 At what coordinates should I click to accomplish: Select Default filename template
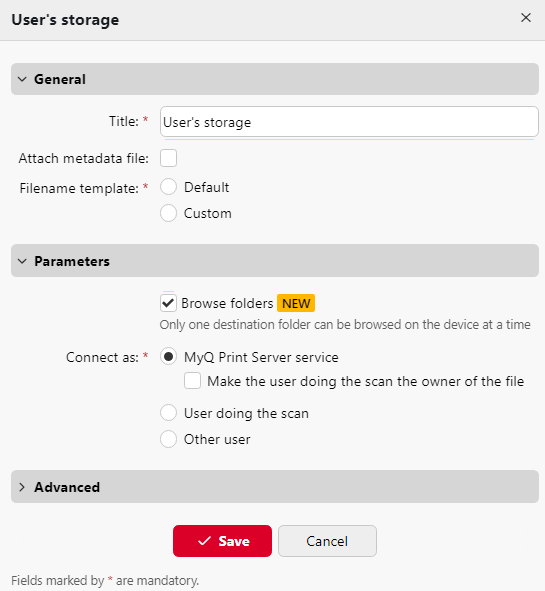click(168, 187)
